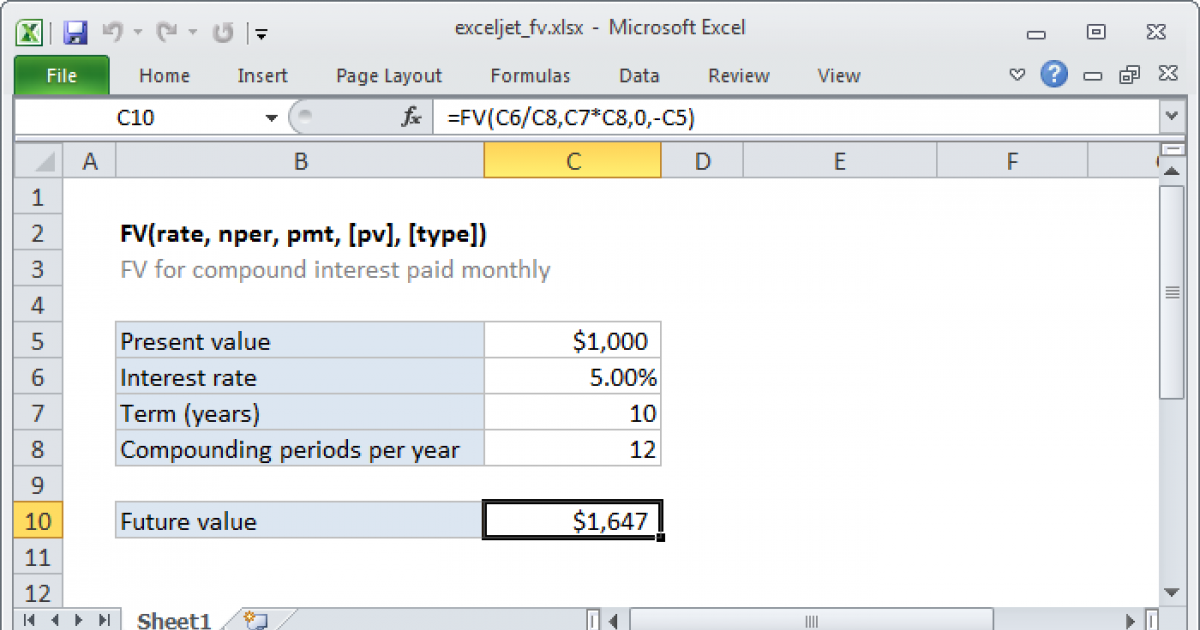
Task: Open the Insert Function dialog with fx icon
Action: pyautogui.click(x=409, y=116)
